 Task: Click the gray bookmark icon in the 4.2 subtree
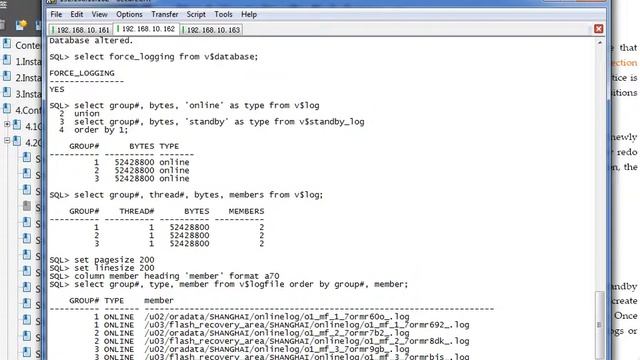pyautogui.click(x=27, y=206)
